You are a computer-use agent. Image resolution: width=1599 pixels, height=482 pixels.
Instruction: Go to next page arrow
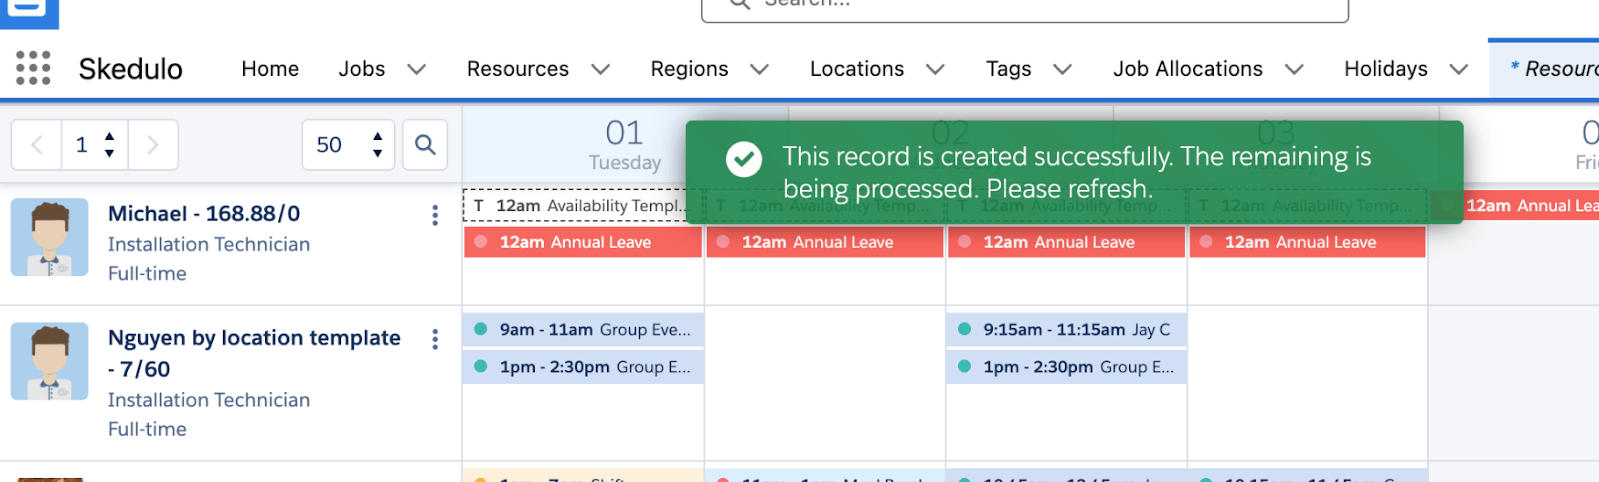(153, 145)
